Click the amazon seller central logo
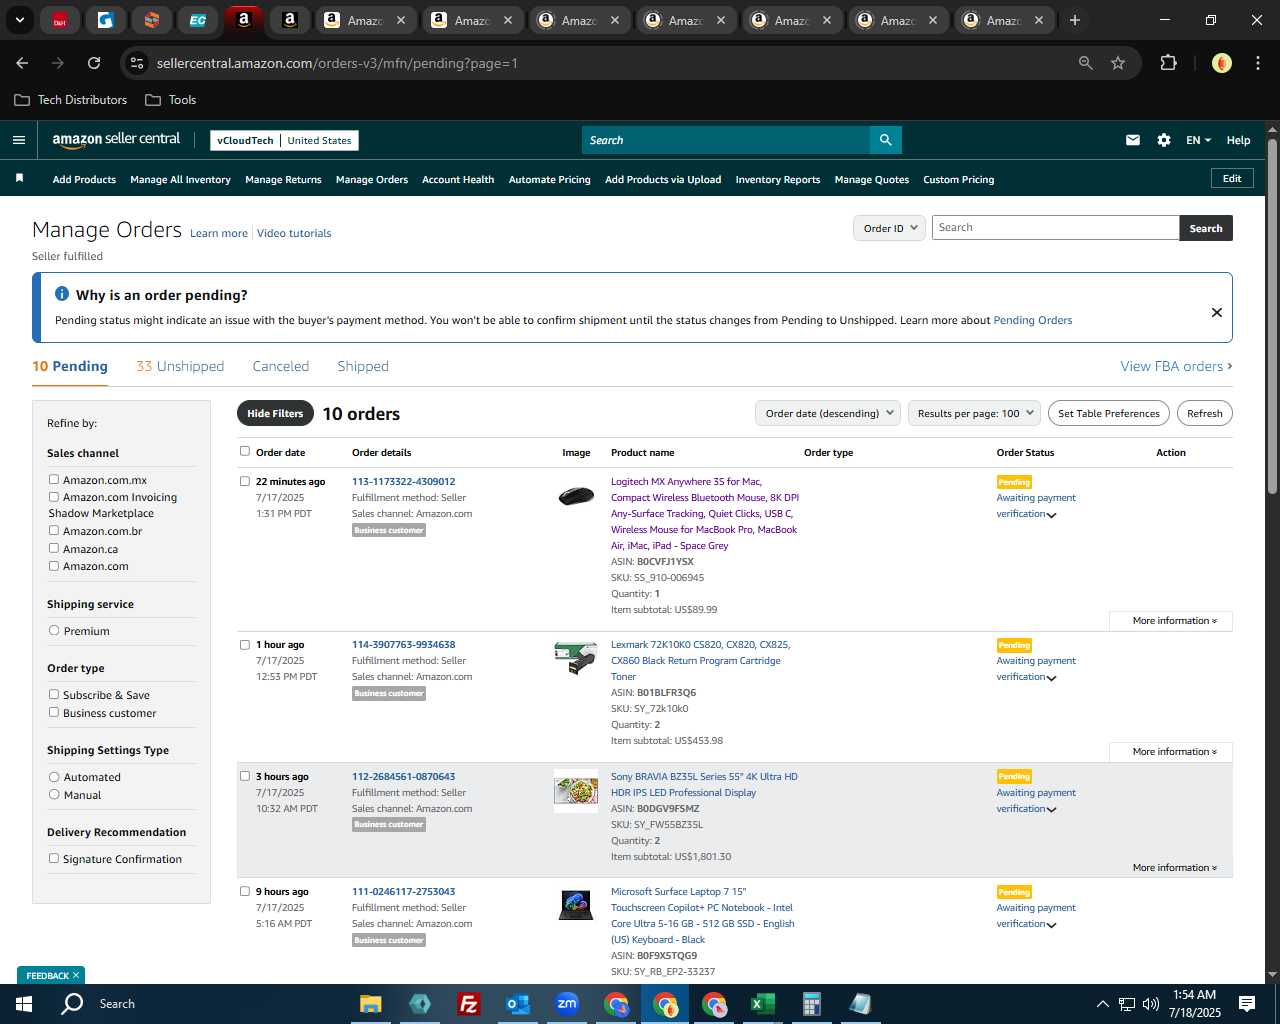The height and width of the screenshot is (1024, 1280). click(x=116, y=140)
